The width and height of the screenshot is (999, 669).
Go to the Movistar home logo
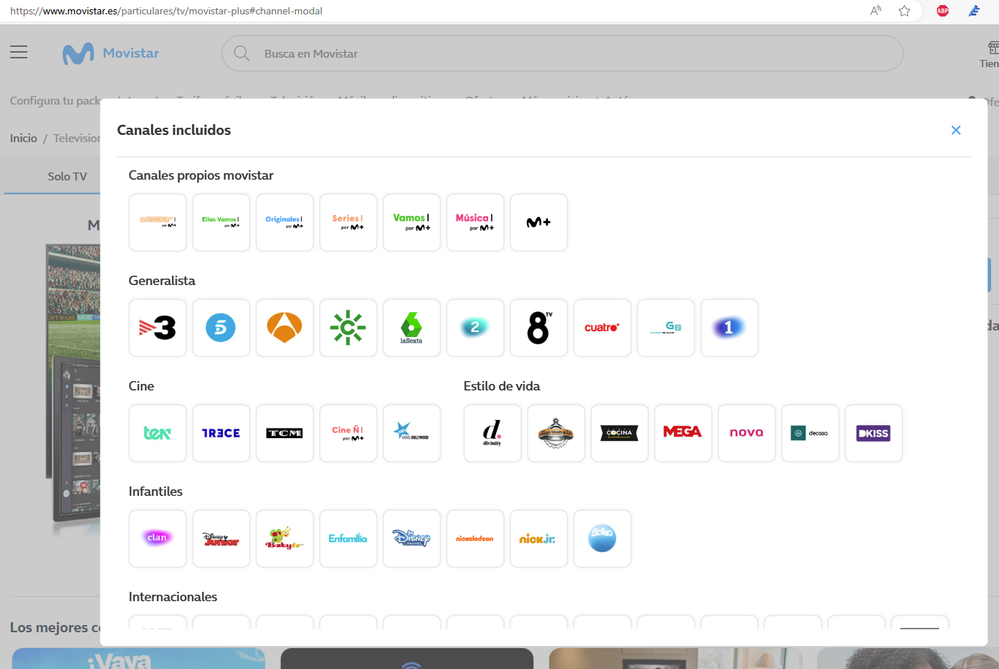click(x=110, y=53)
